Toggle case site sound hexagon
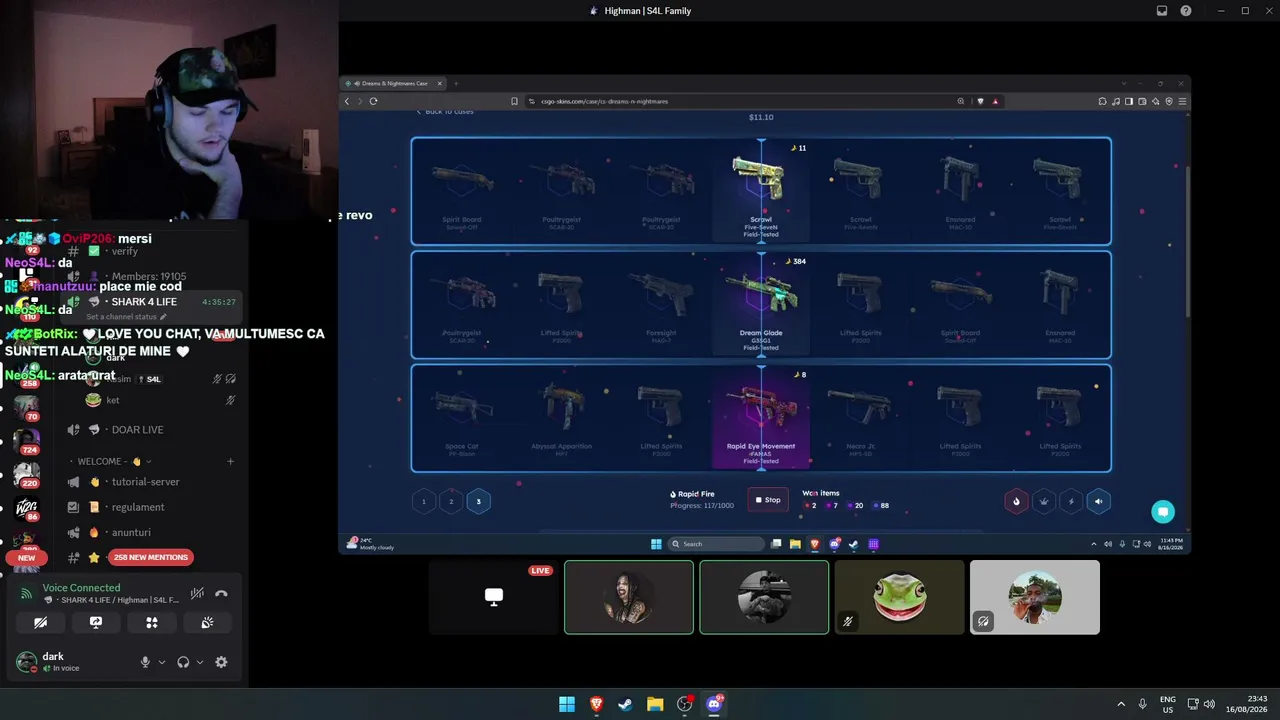The height and width of the screenshot is (720, 1280). point(1098,501)
